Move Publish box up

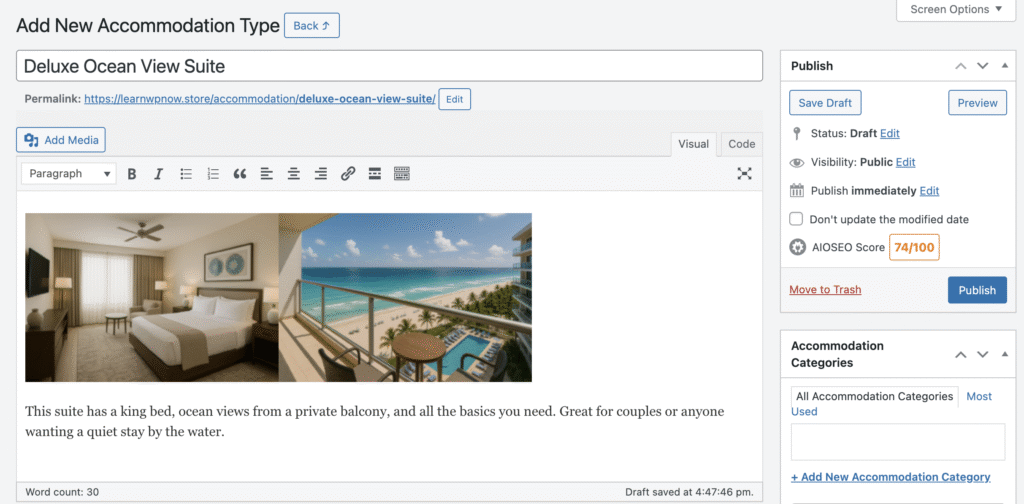click(961, 66)
